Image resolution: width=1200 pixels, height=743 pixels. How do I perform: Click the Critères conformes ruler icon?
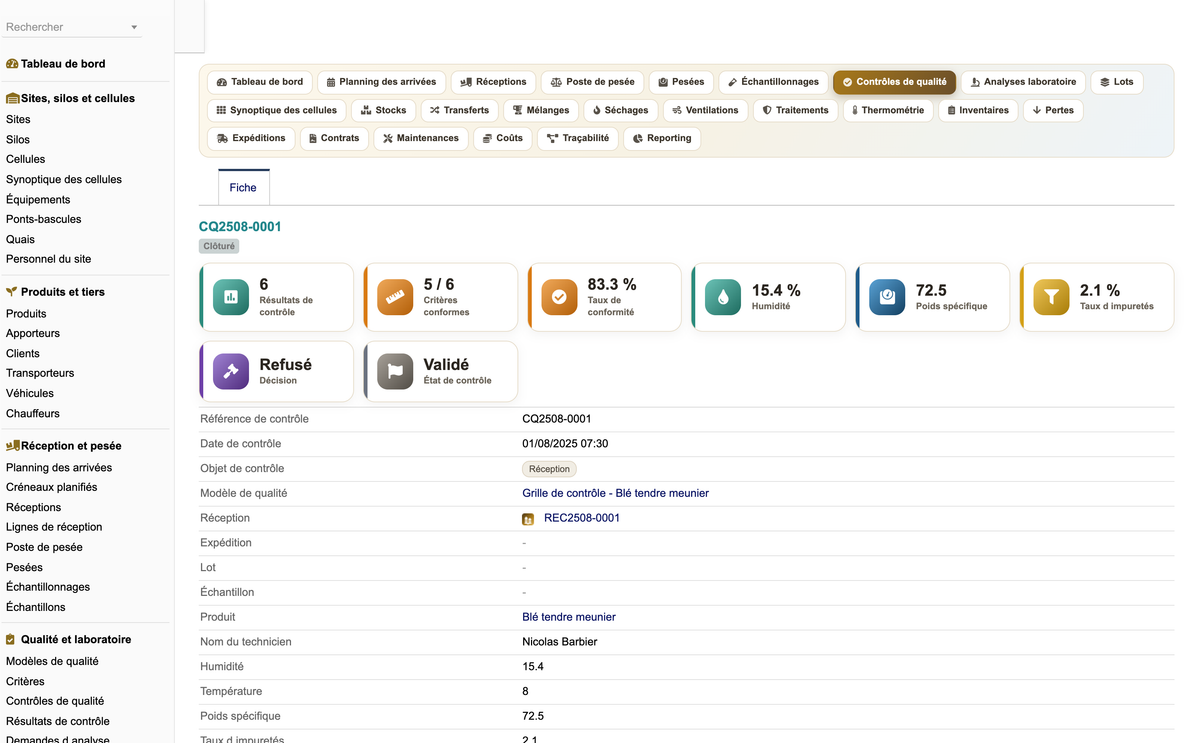(x=395, y=297)
